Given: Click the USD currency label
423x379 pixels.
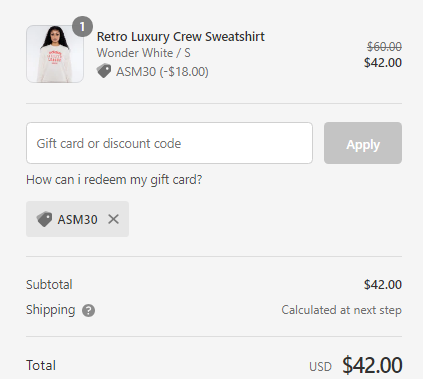Looking at the screenshot, I should point(320,367).
